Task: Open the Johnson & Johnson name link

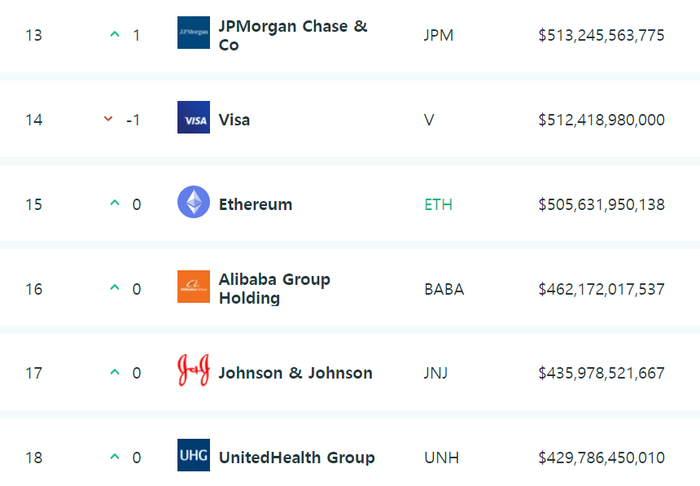Action: 295,373
